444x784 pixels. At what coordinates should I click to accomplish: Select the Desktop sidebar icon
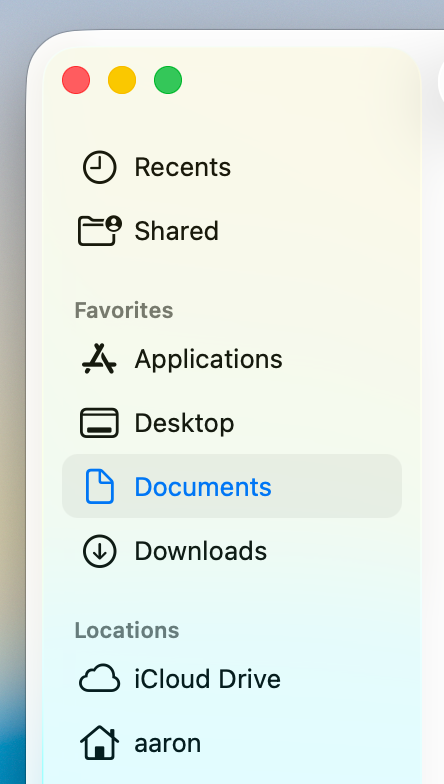pos(100,423)
